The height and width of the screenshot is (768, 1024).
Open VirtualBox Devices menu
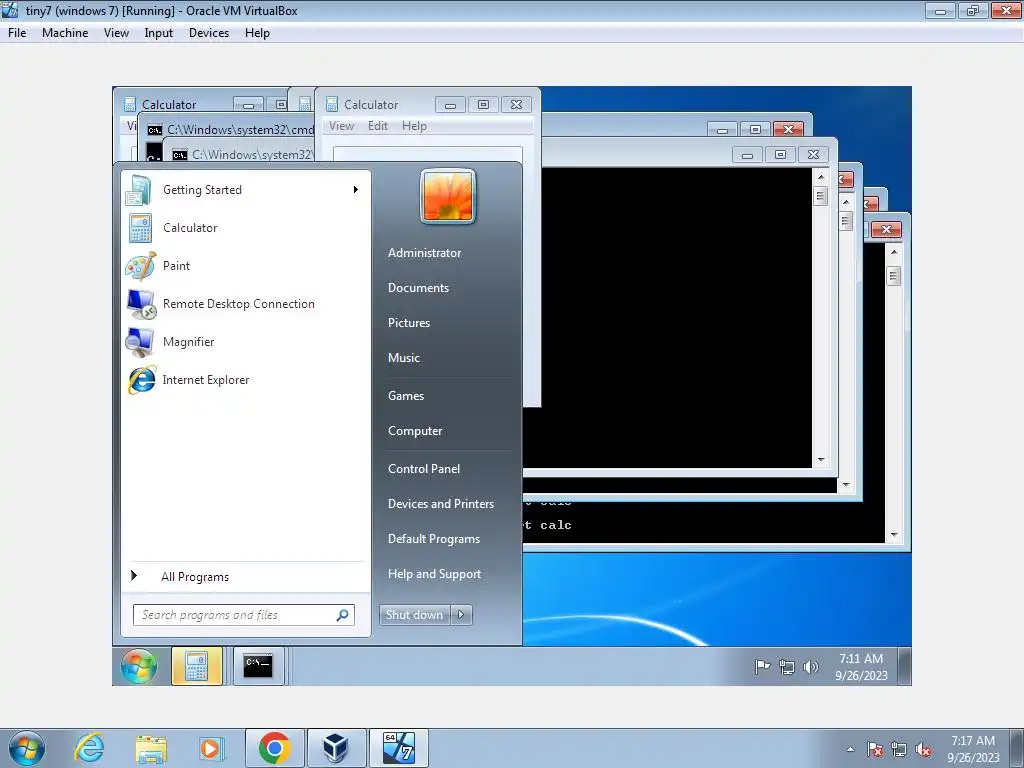tap(208, 33)
